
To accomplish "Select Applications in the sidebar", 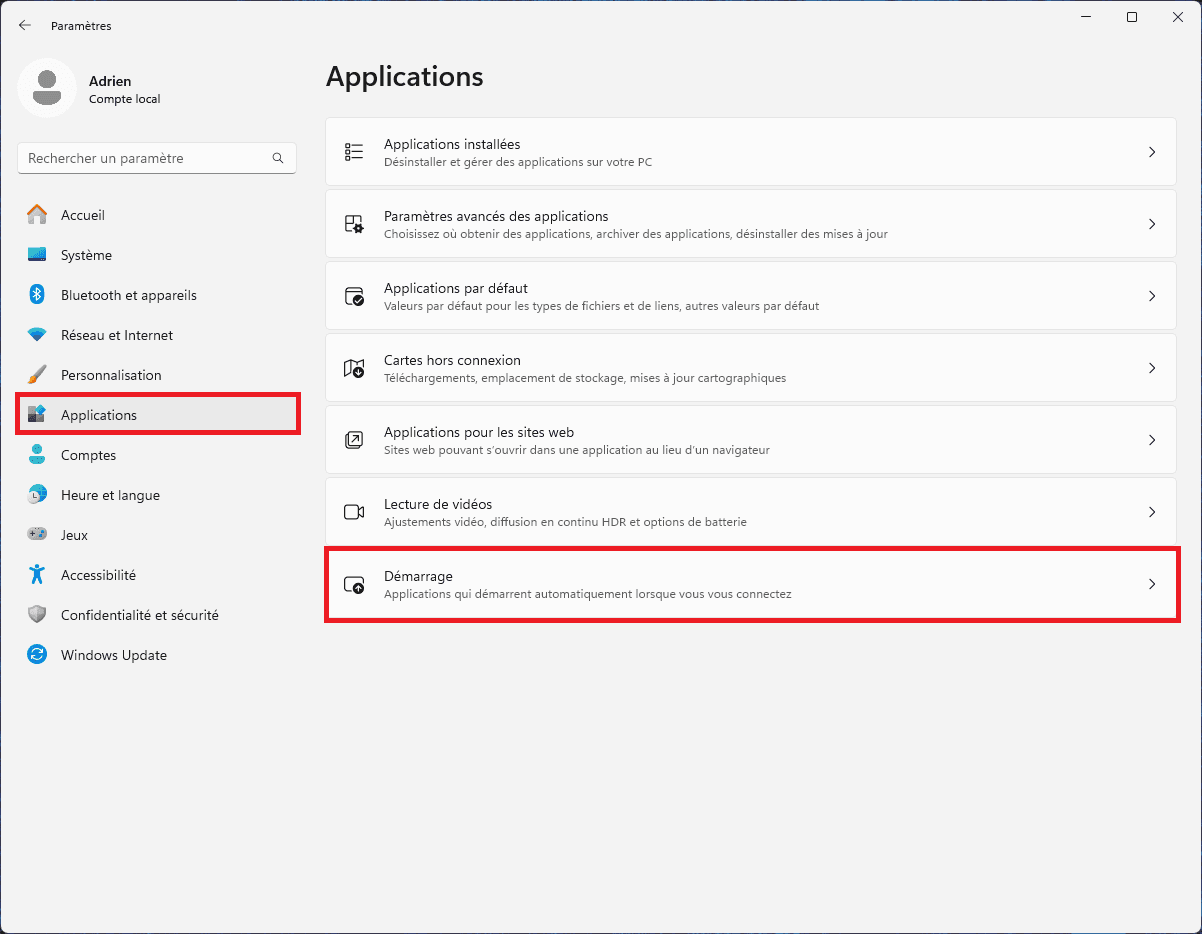I will pos(157,415).
